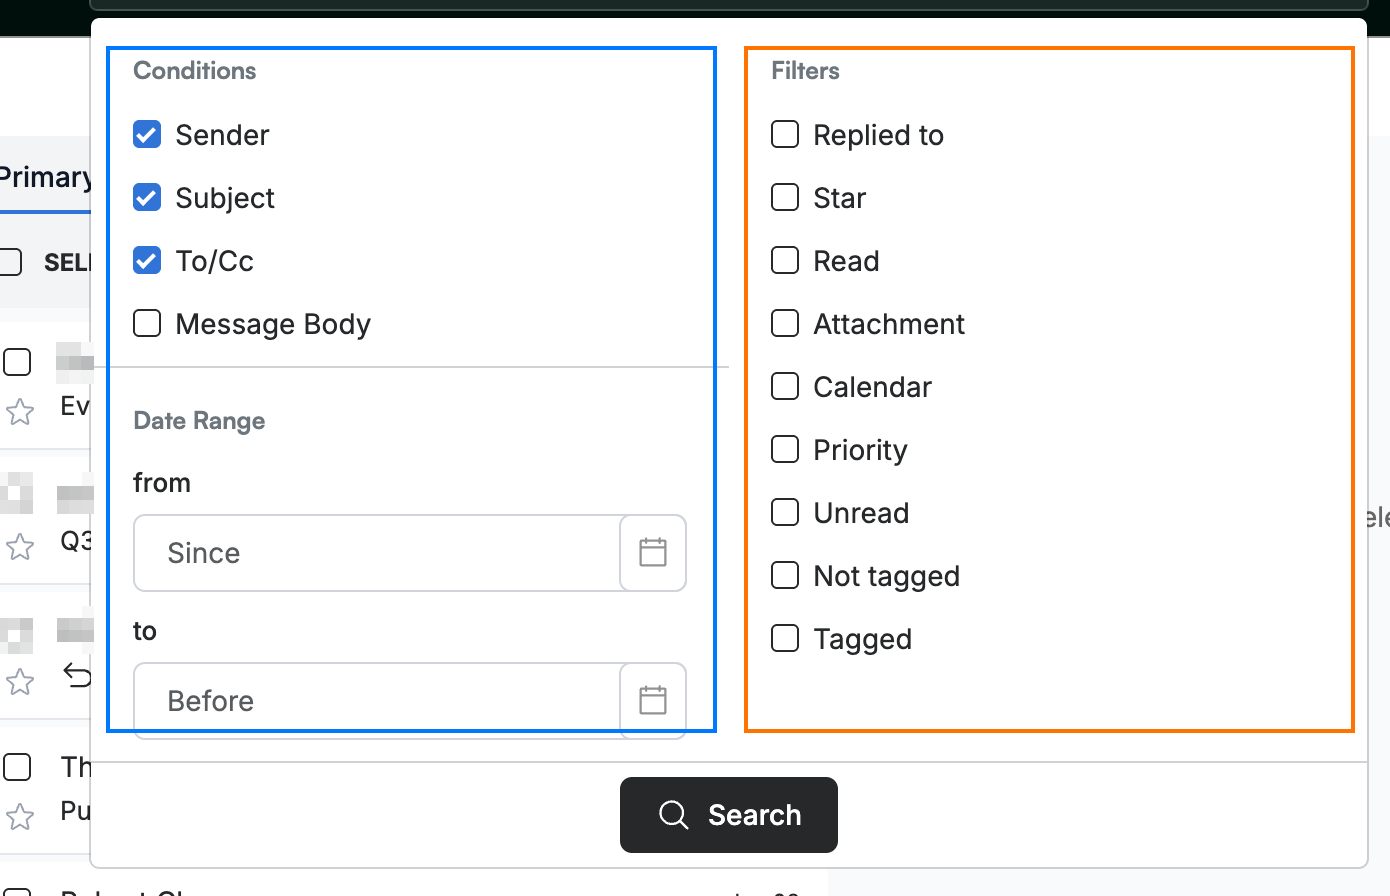Star the Q3 email row
1390x896 pixels.
click(x=20, y=547)
